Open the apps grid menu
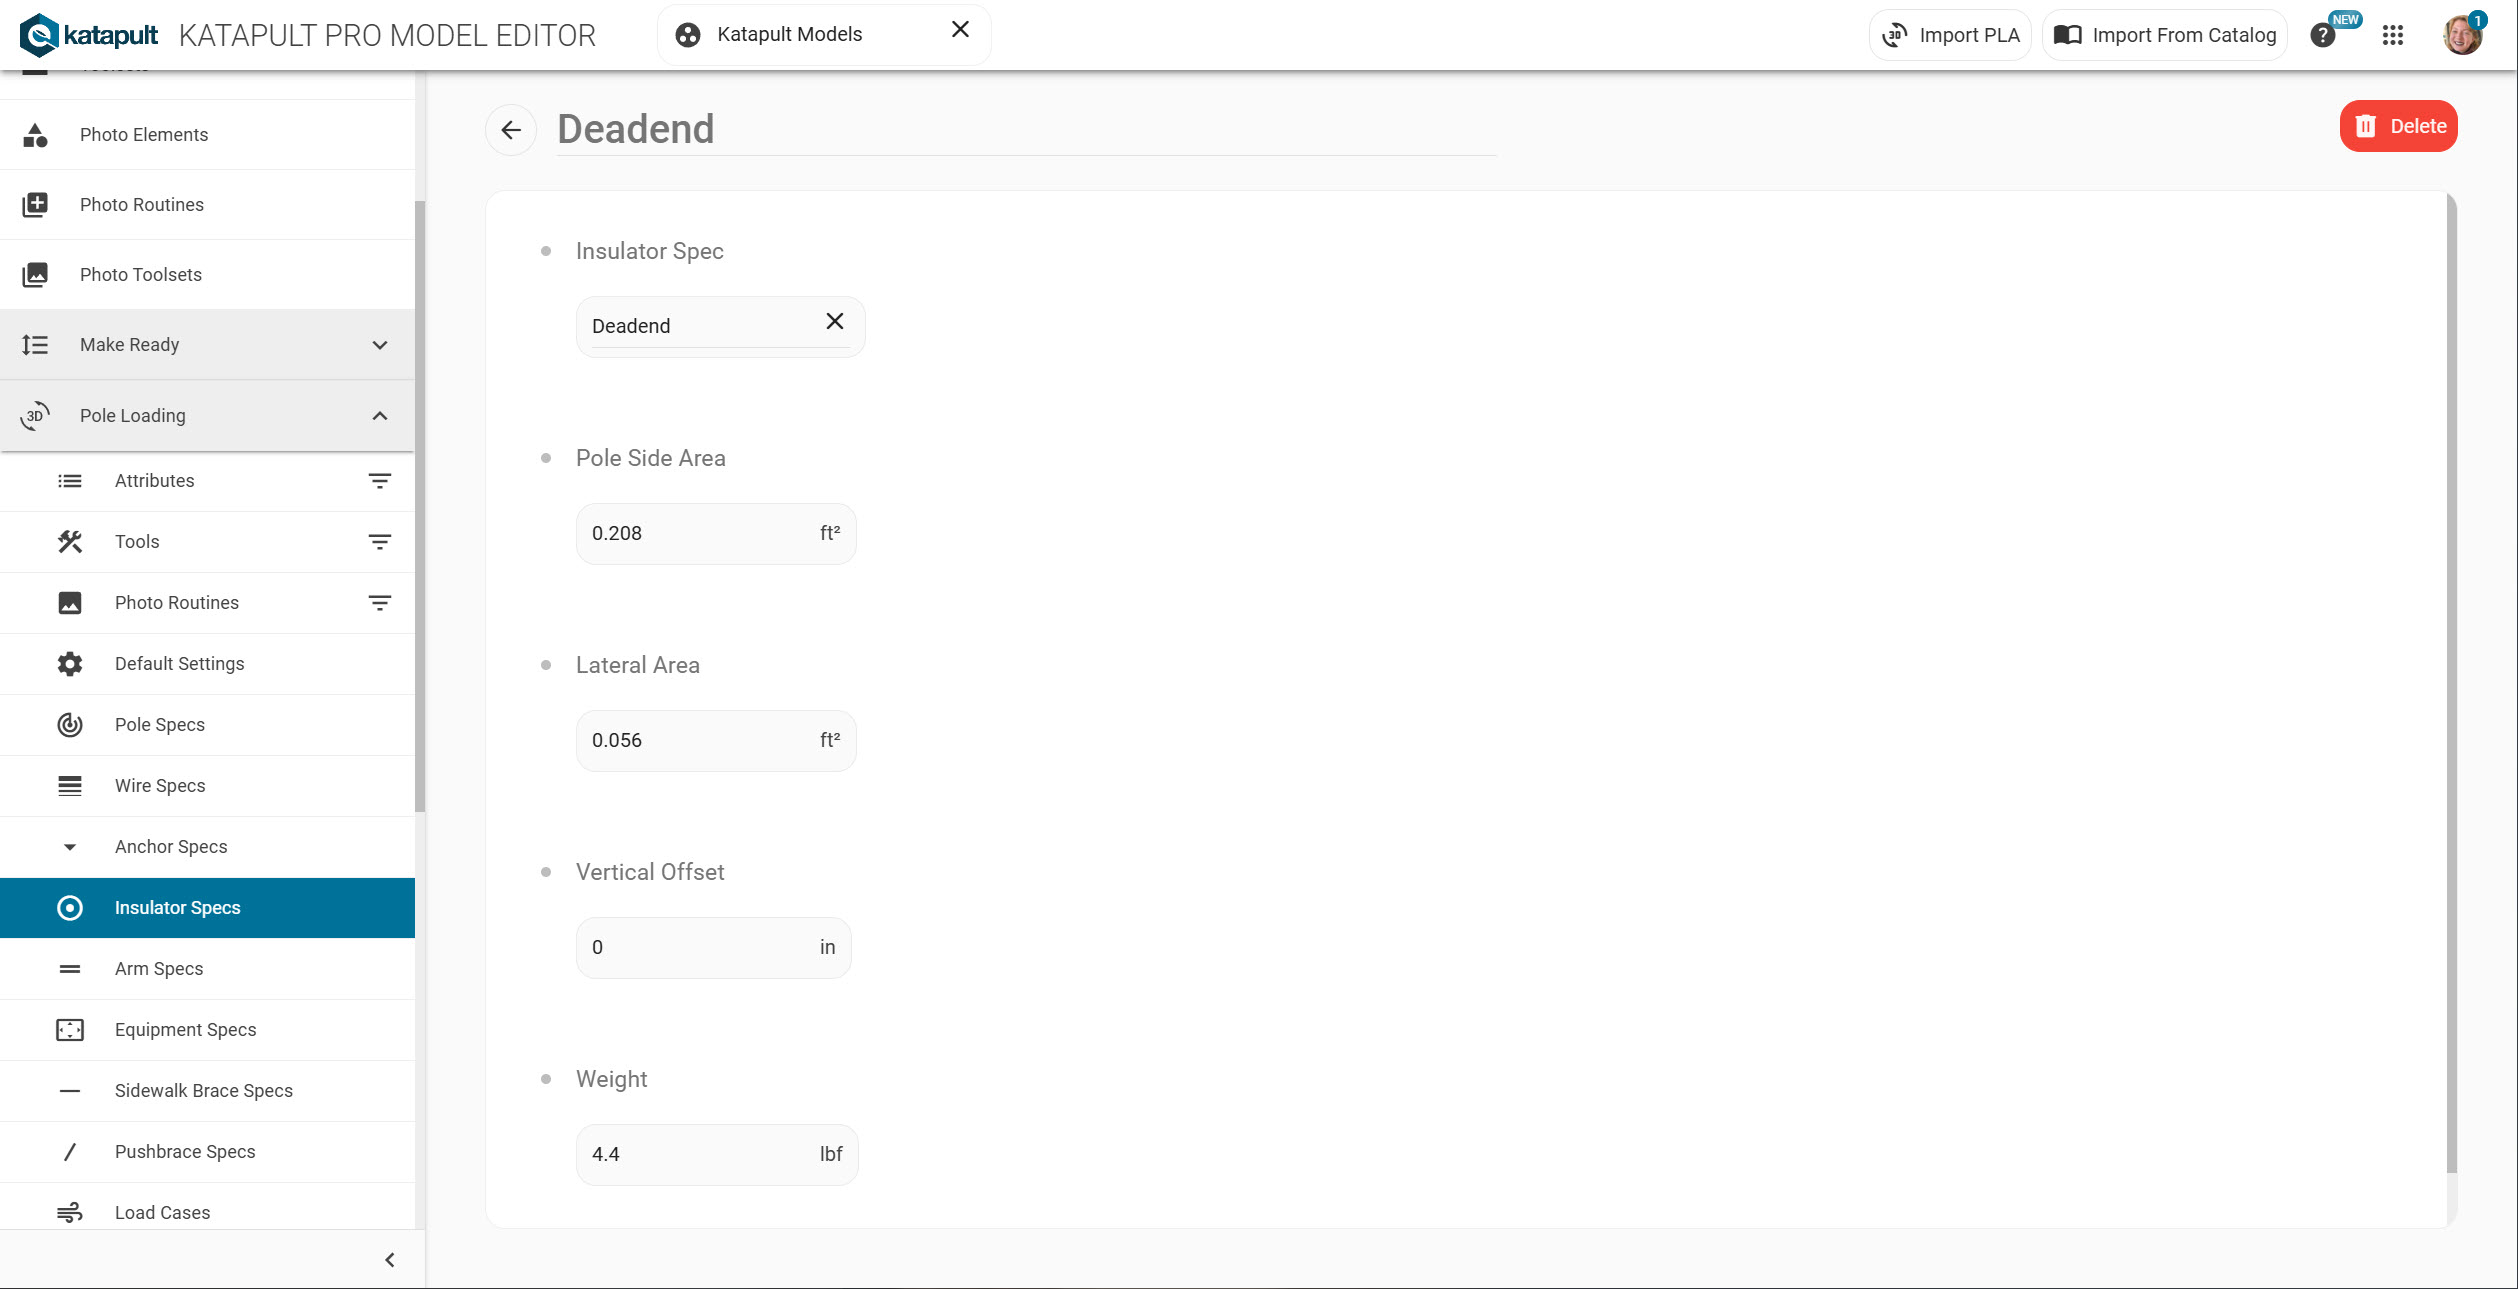Screen dimensions: 2518x1289 (x=2392, y=35)
